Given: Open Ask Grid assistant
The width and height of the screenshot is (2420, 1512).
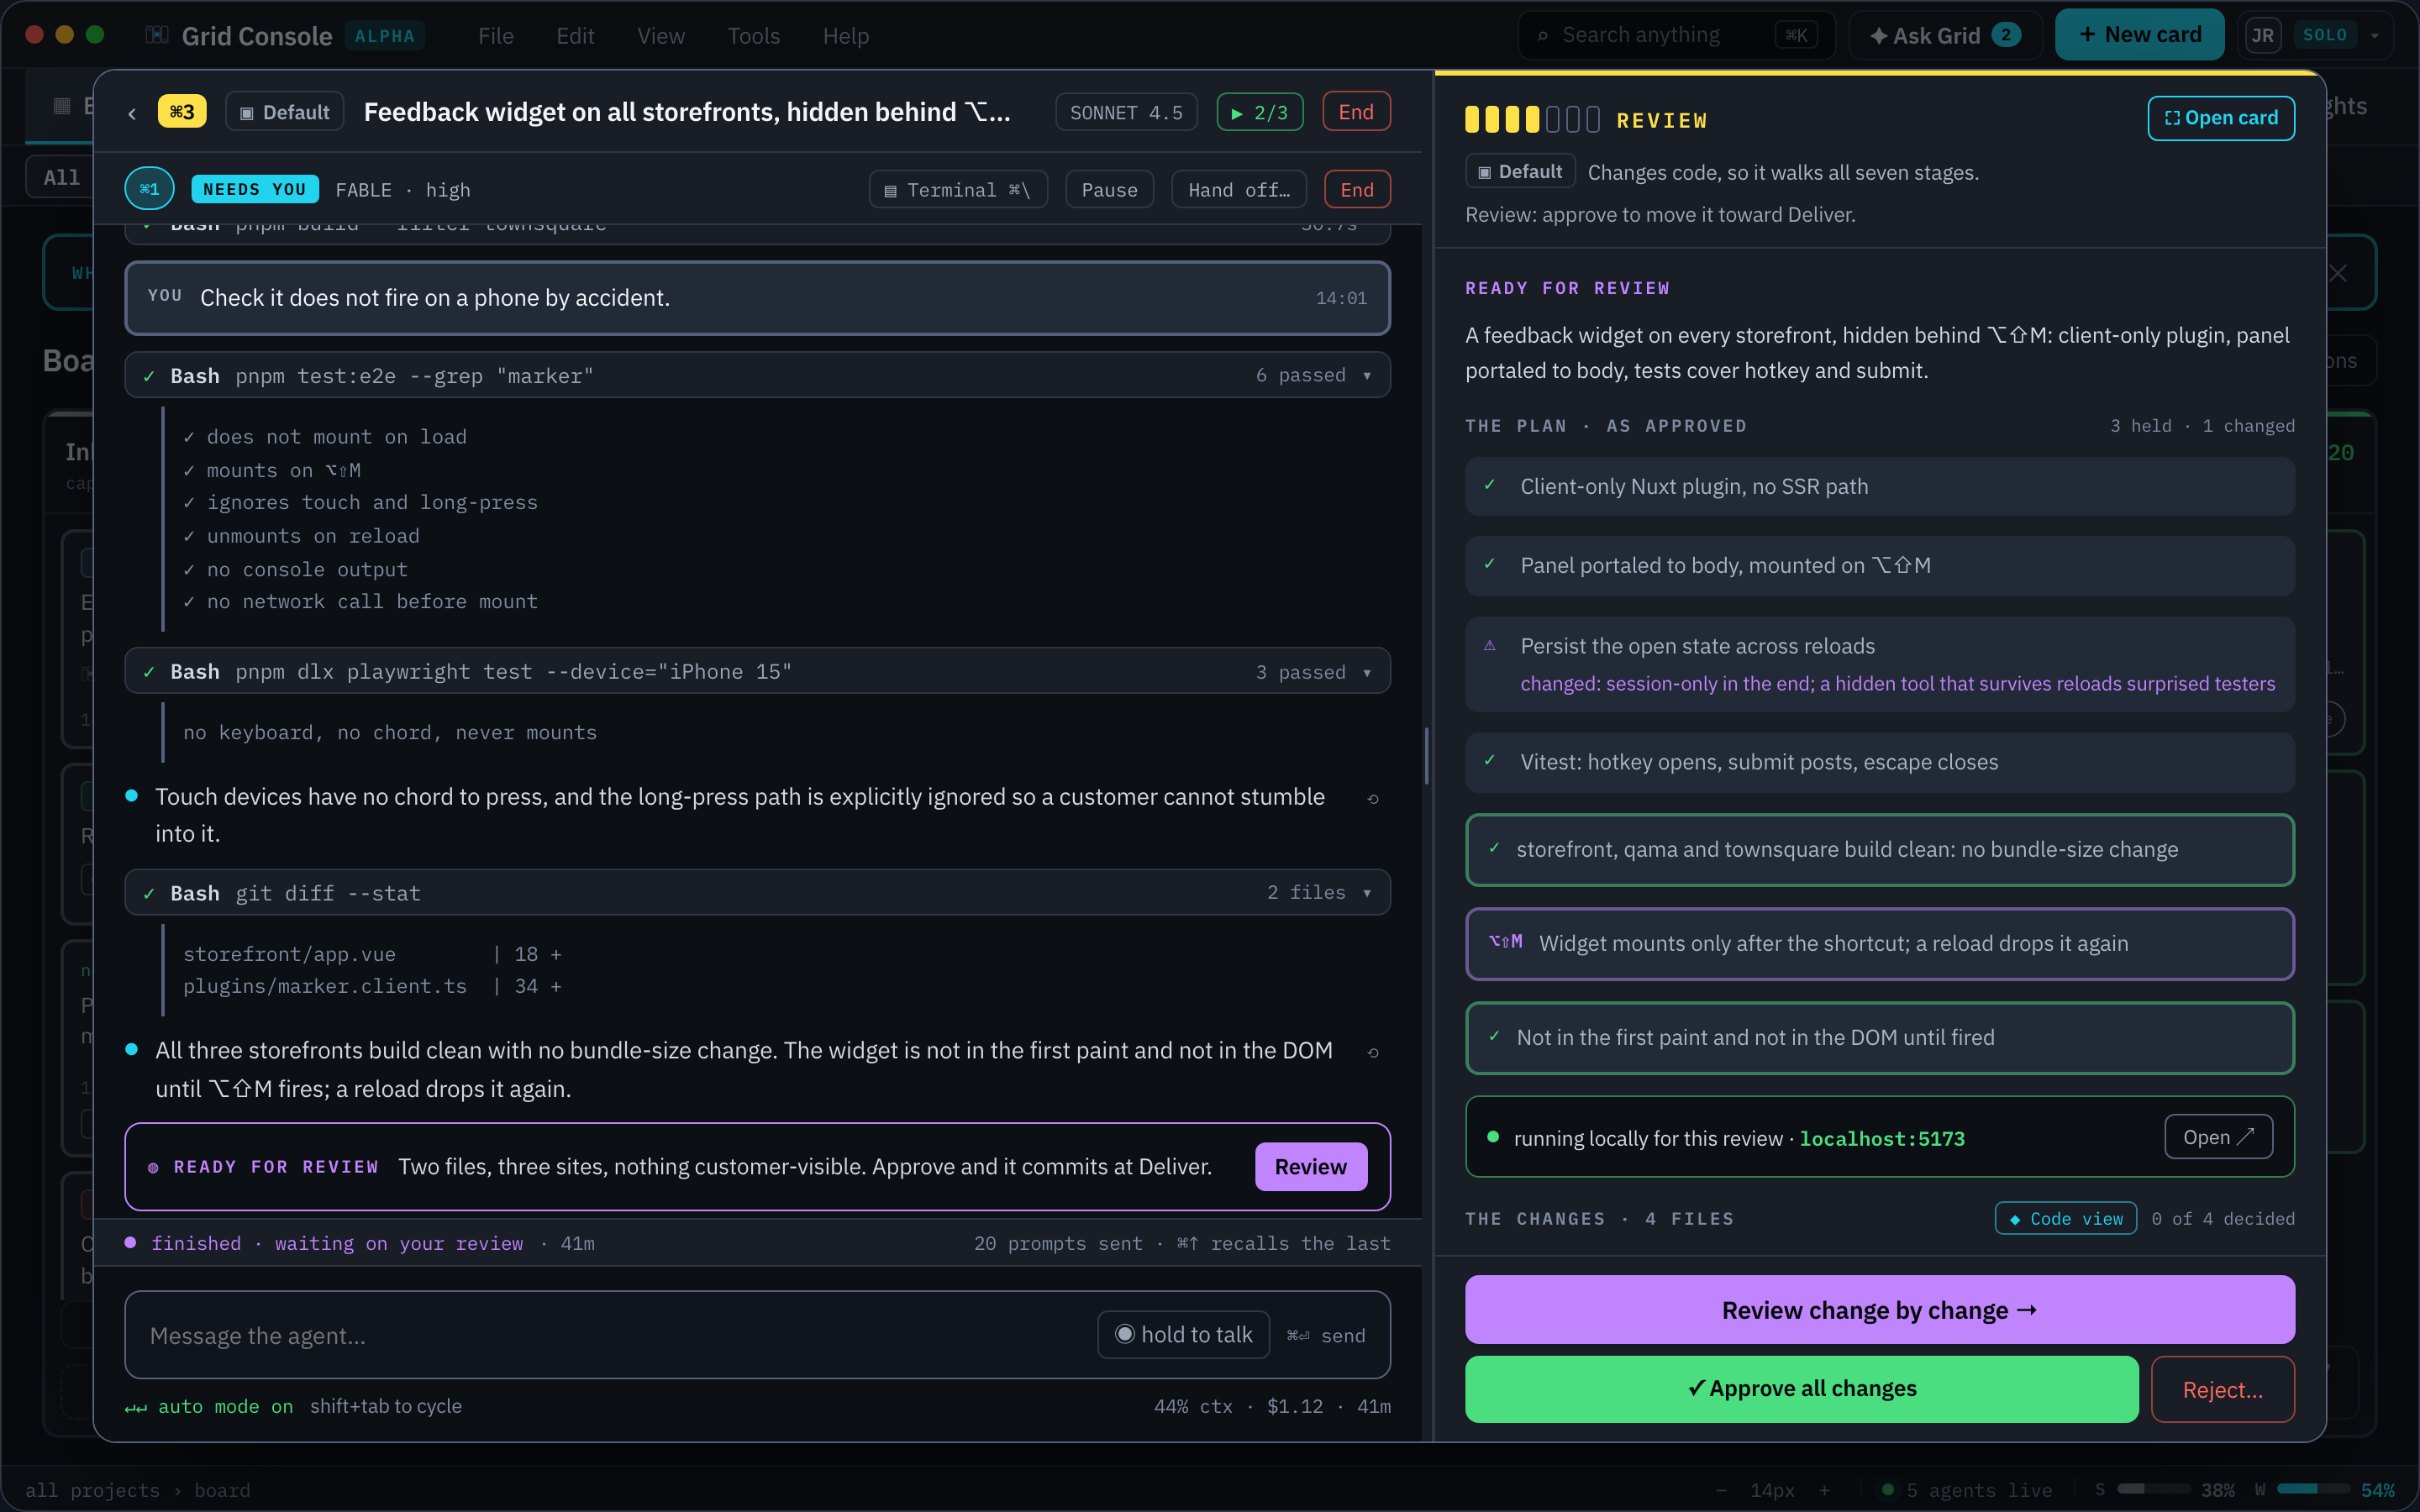Looking at the screenshot, I should 1944,35.
